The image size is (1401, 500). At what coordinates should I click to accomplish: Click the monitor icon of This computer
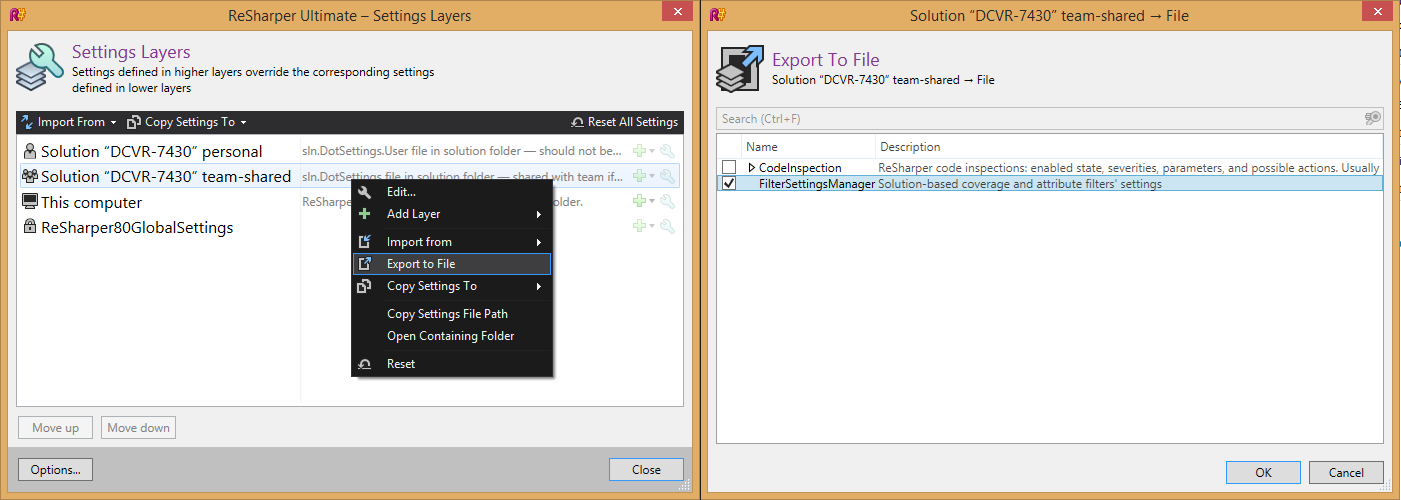click(x=30, y=202)
